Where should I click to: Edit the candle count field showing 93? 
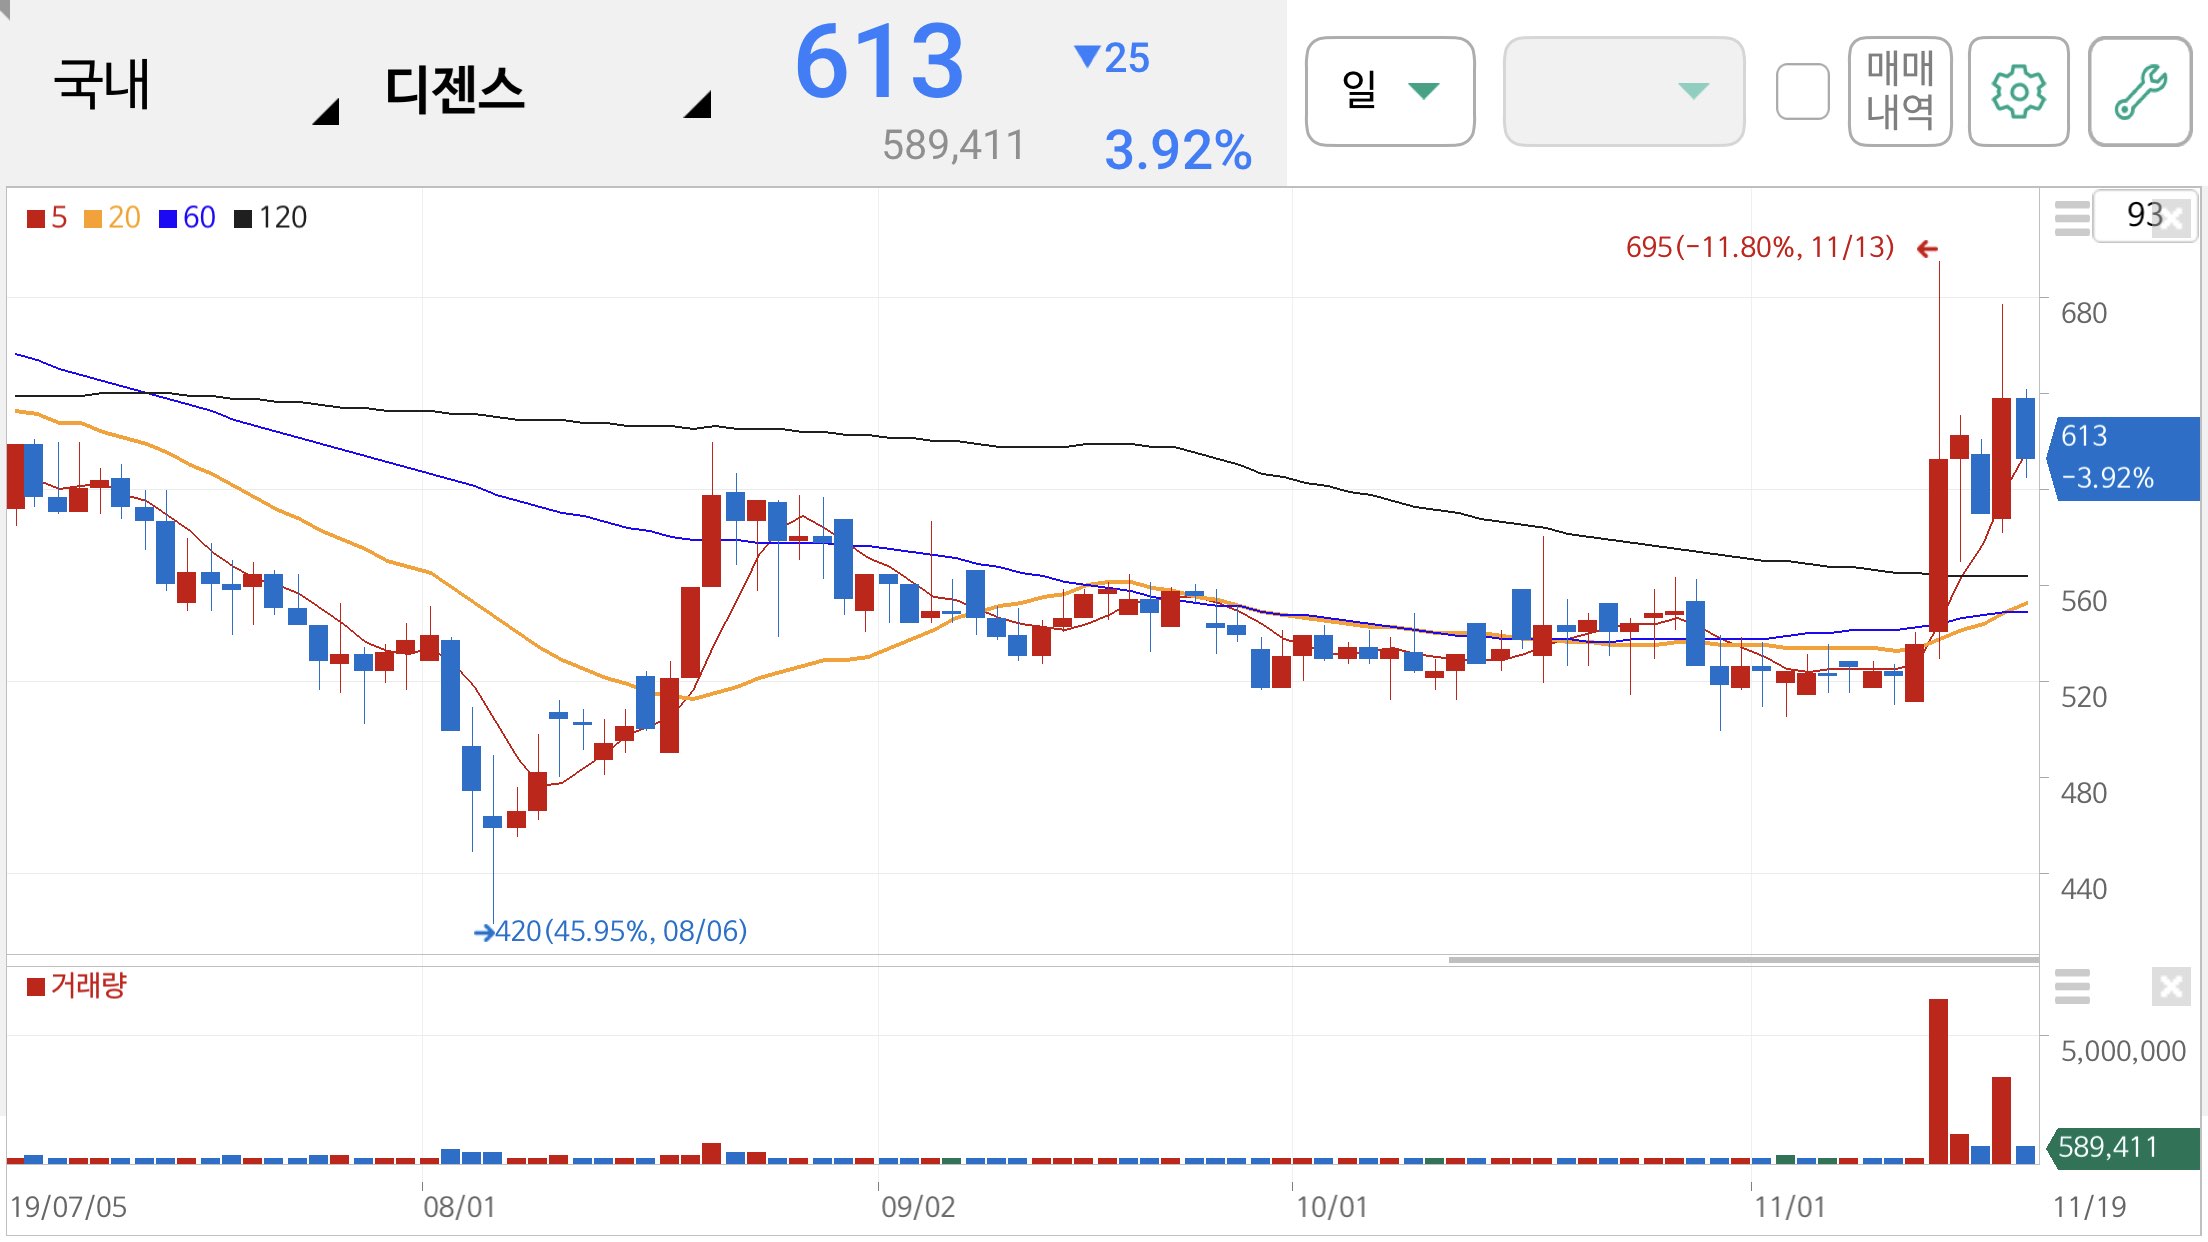2144,215
